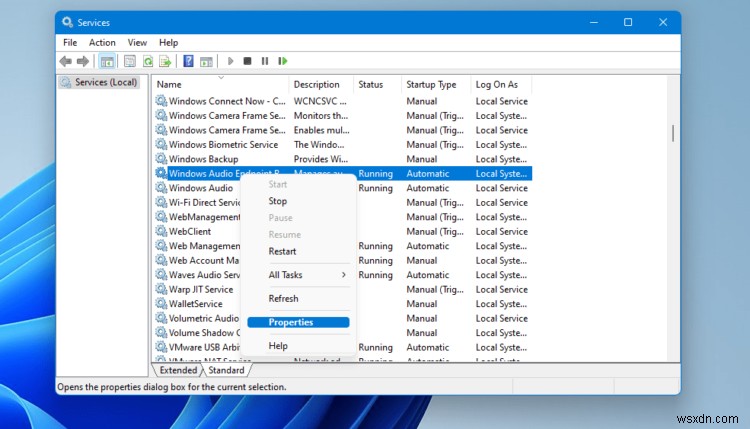This screenshot has height=429, width=750.
Task: Click the Back arrow toolbar icon
Action: (66, 61)
